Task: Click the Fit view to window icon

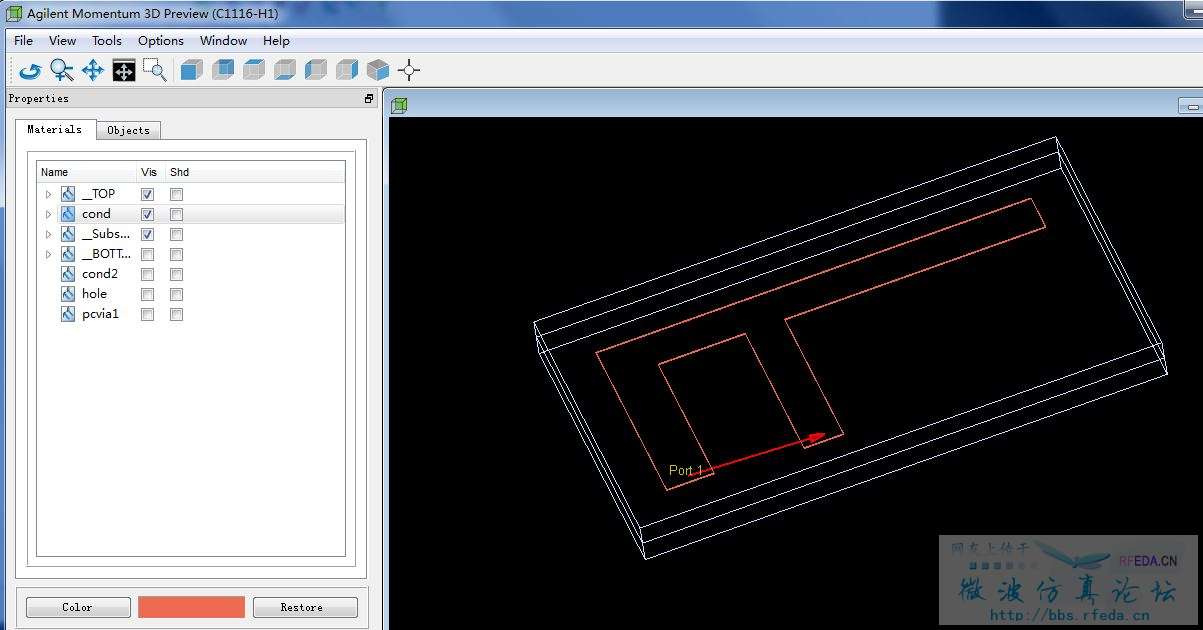Action: point(124,70)
